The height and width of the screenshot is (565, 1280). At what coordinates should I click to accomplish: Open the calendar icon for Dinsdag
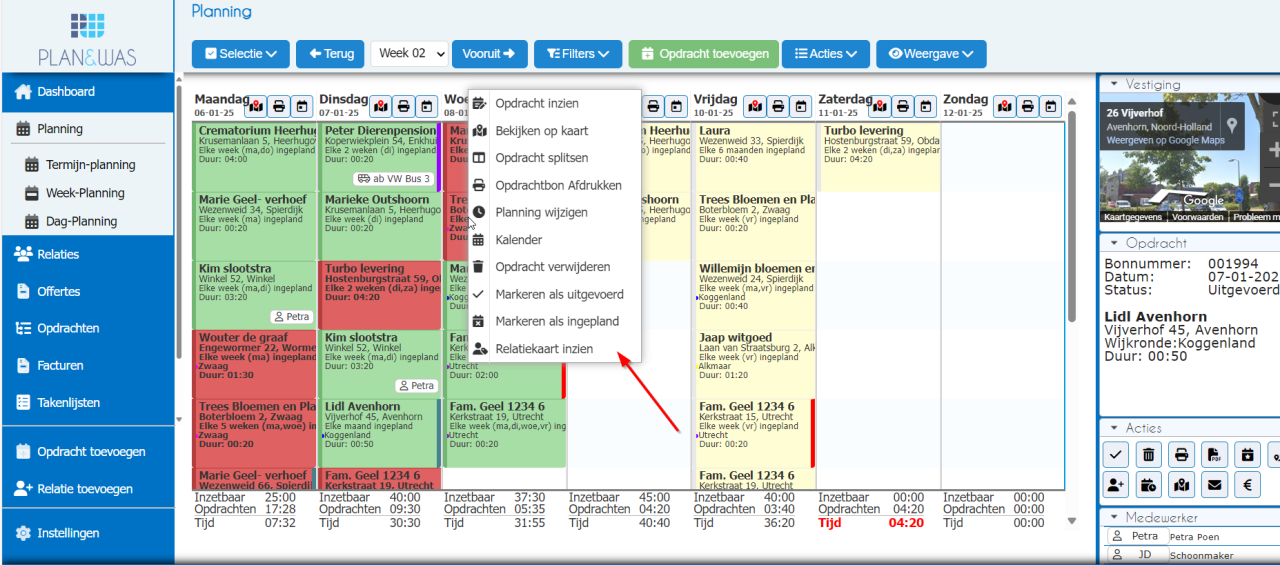(x=428, y=105)
